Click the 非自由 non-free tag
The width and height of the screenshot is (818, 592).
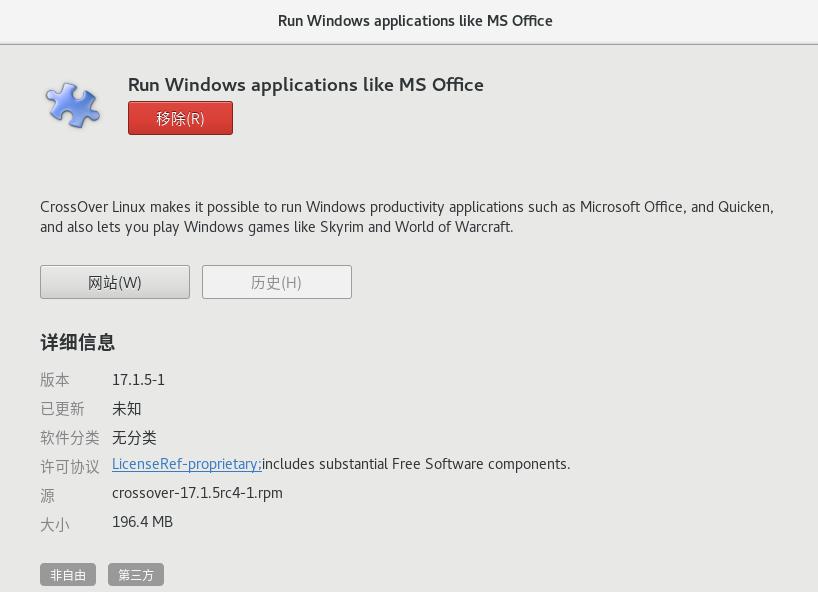click(68, 575)
